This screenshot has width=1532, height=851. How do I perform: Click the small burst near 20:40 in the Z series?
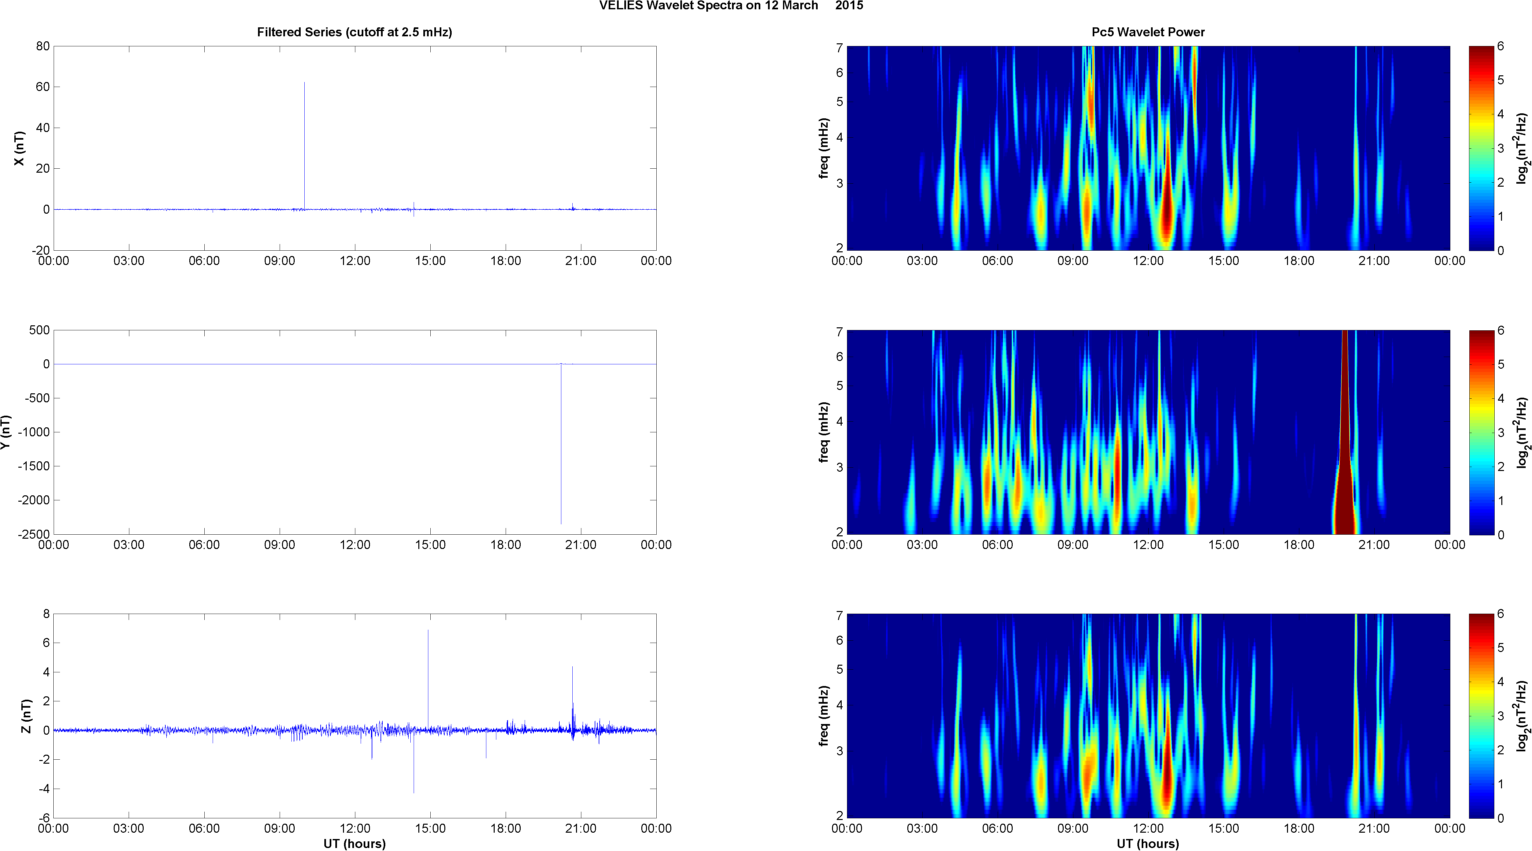[573, 705]
